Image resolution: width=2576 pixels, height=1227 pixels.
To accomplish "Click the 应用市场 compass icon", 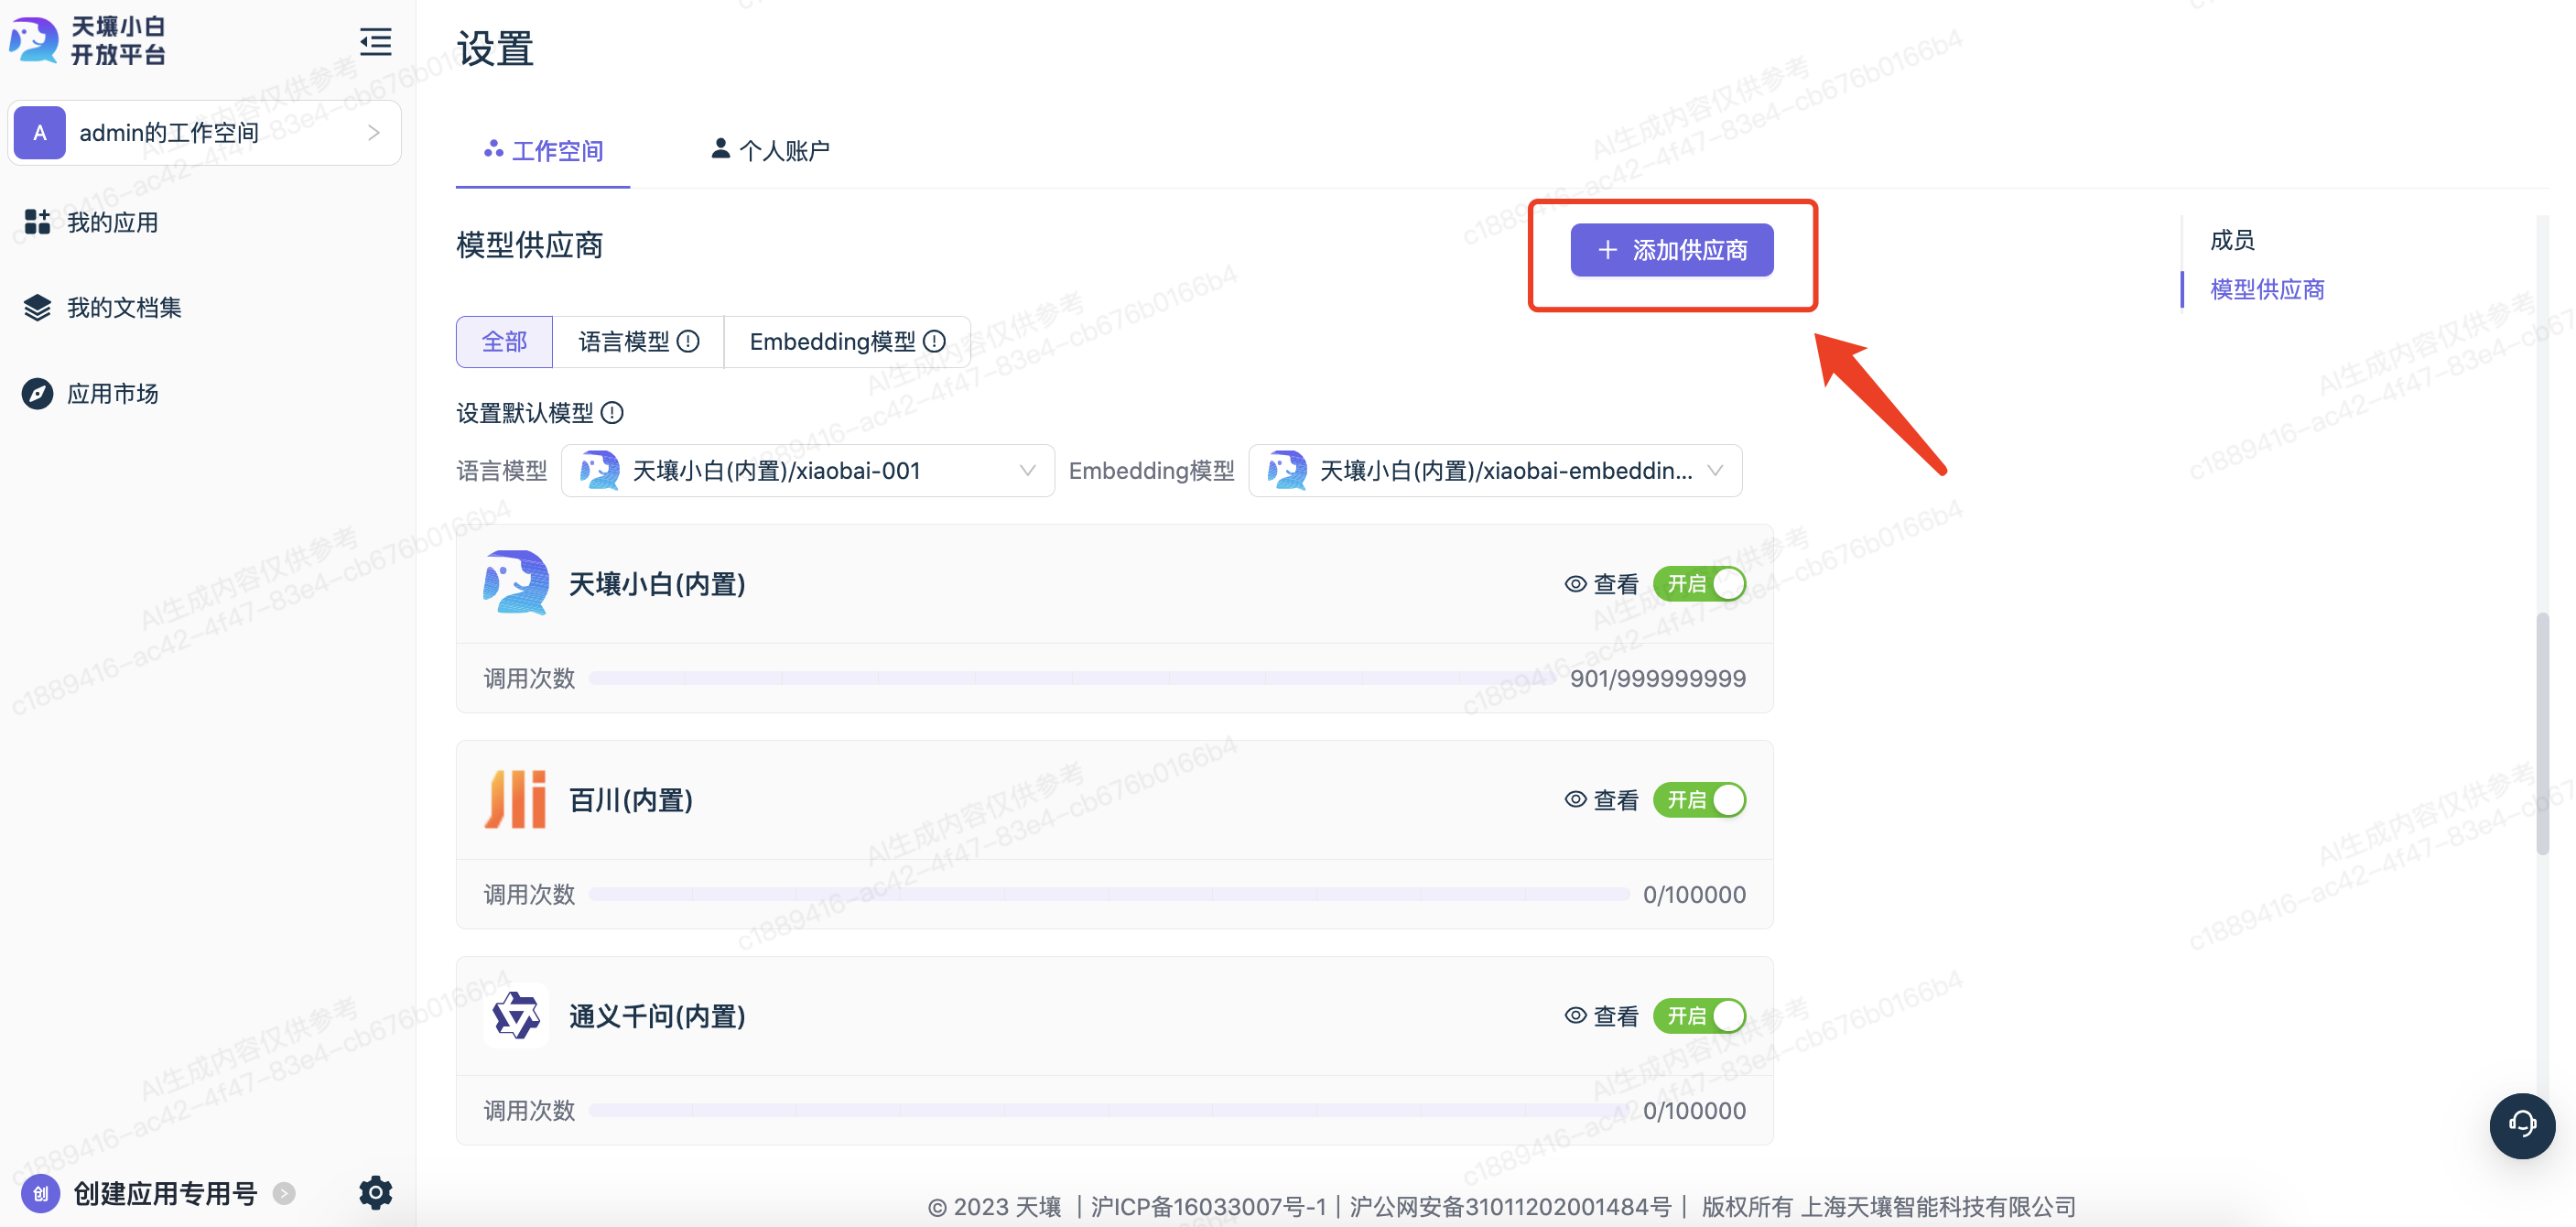I will pos(37,393).
